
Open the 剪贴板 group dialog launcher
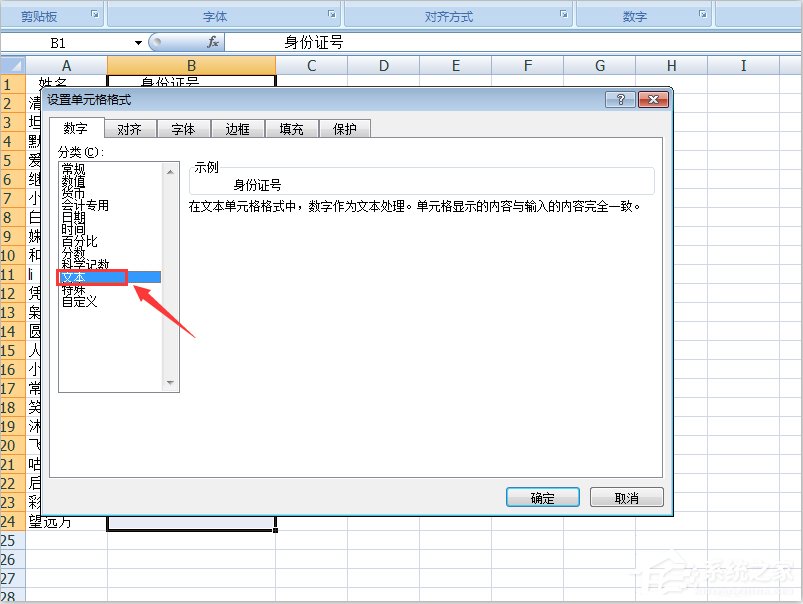[x=95, y=14]
